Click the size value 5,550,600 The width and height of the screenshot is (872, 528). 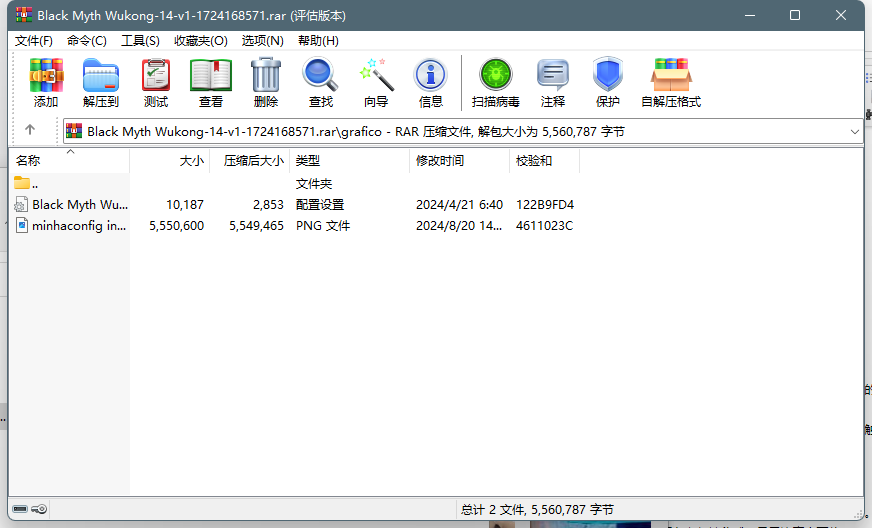point(177,226)
